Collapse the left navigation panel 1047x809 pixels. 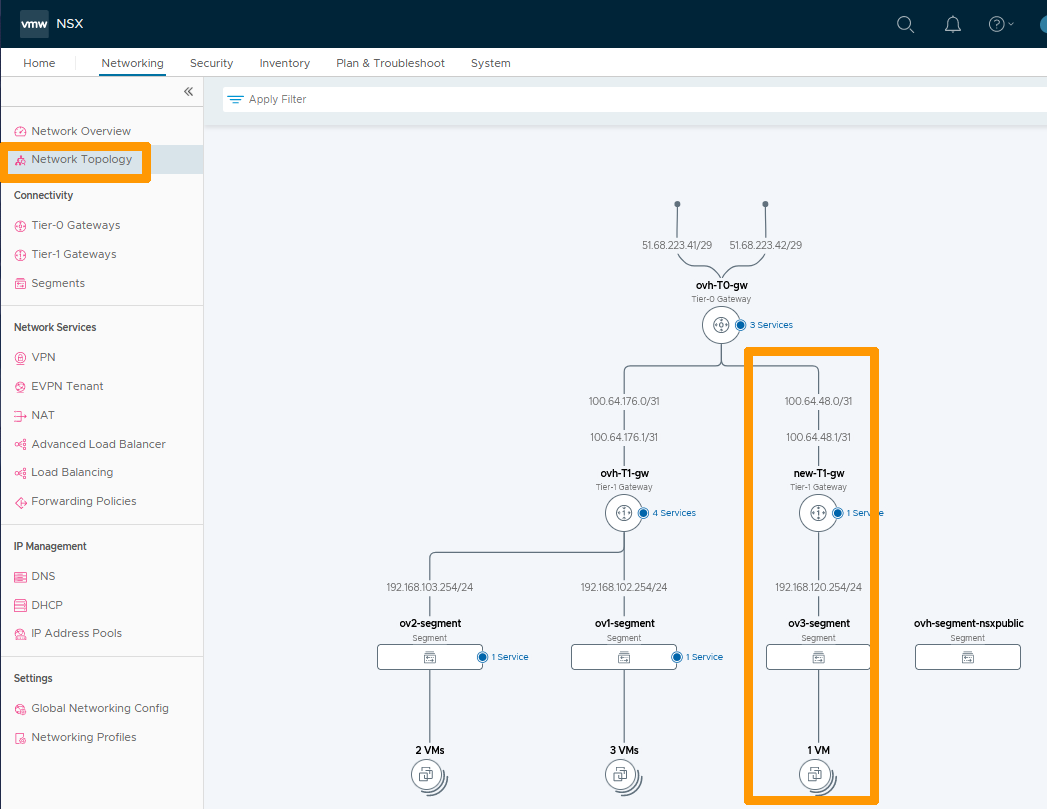pyautogui.click(x=188, y=91)
